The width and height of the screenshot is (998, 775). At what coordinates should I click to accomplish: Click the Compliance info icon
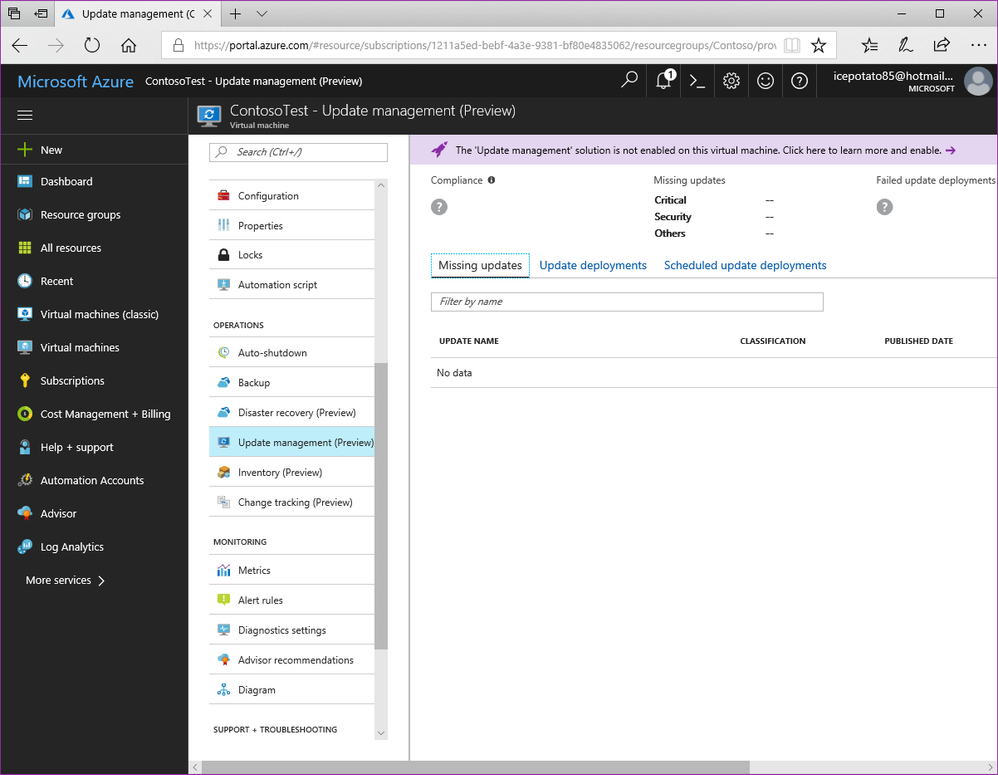click(491, 180)
